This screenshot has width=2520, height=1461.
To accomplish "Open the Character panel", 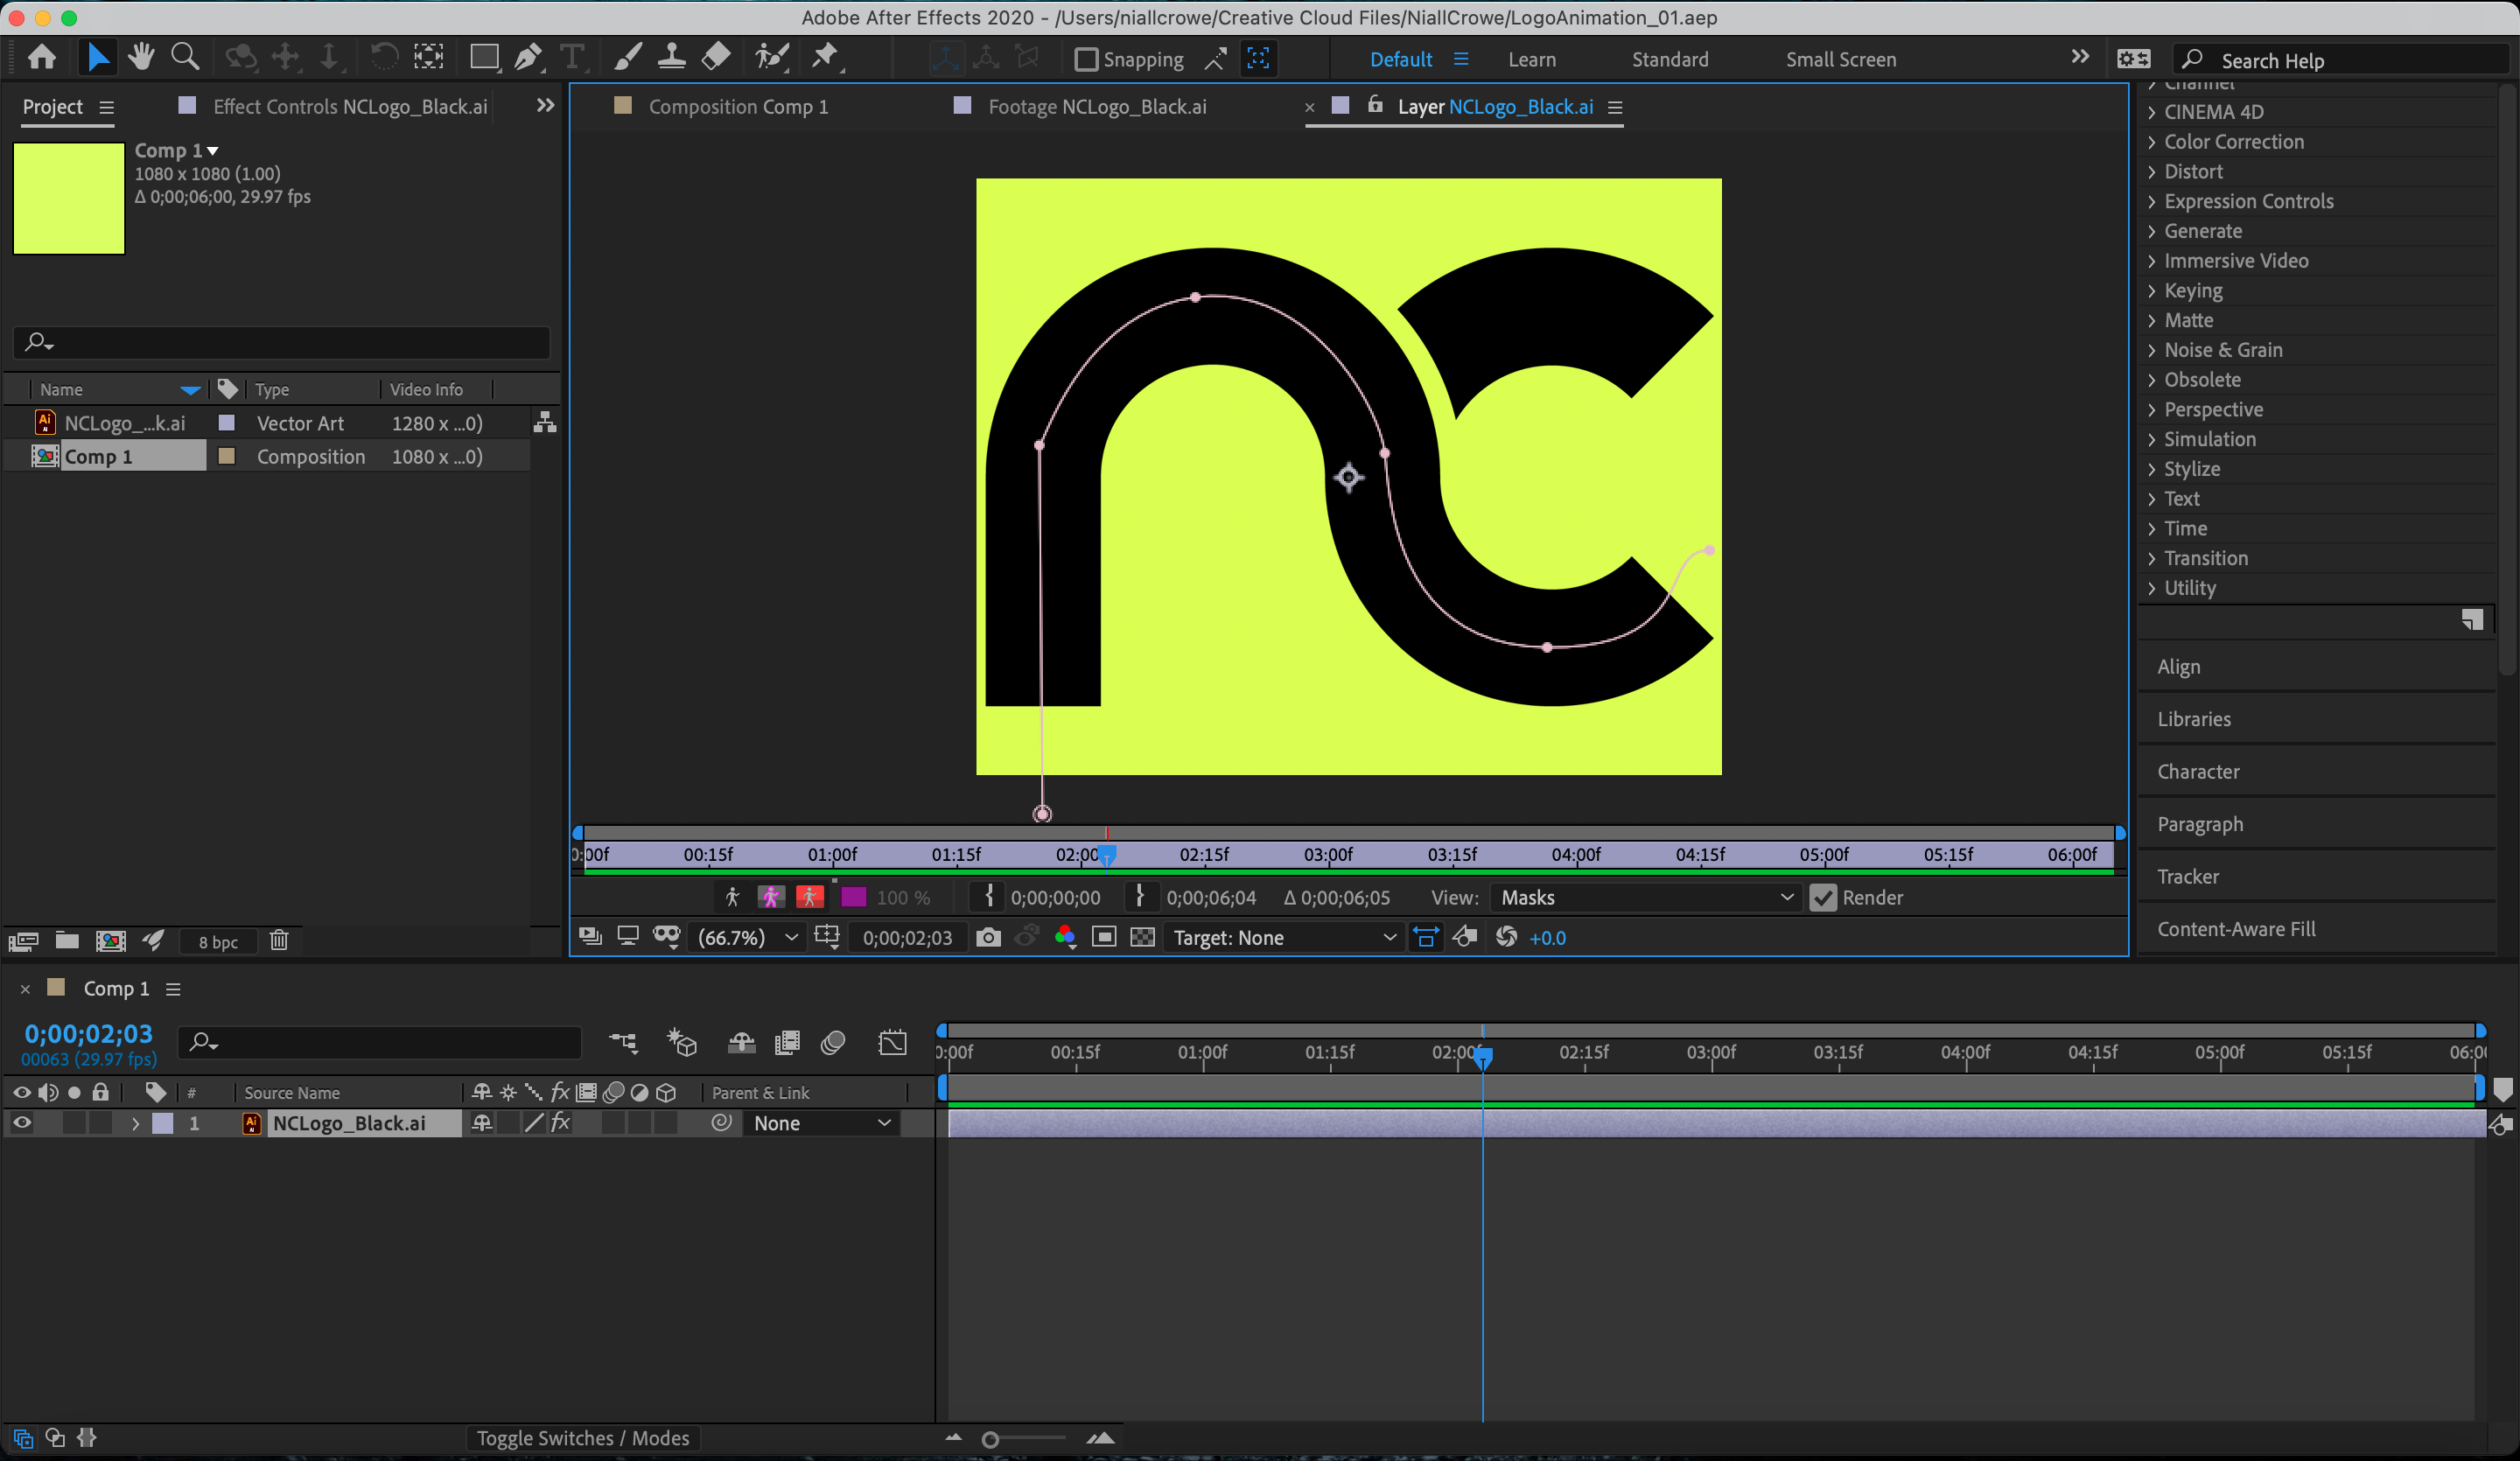I will tap(2198, 771).
